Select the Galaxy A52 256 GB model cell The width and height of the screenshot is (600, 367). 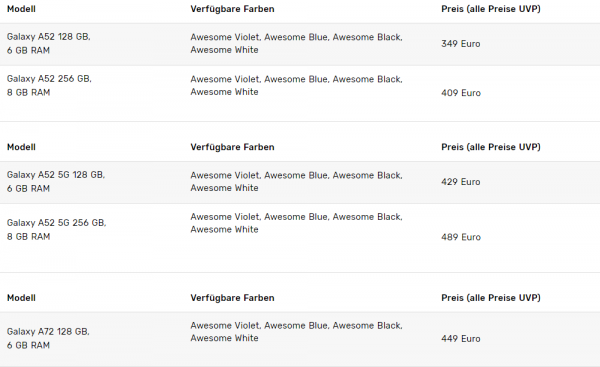pos(49,85)
